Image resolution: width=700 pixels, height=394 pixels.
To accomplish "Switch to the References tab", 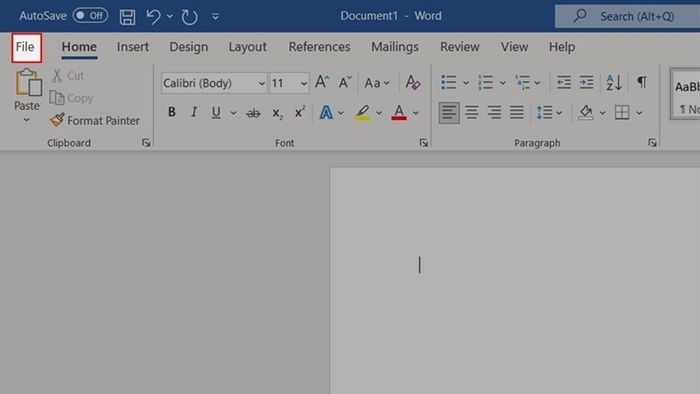I will 319,47.
